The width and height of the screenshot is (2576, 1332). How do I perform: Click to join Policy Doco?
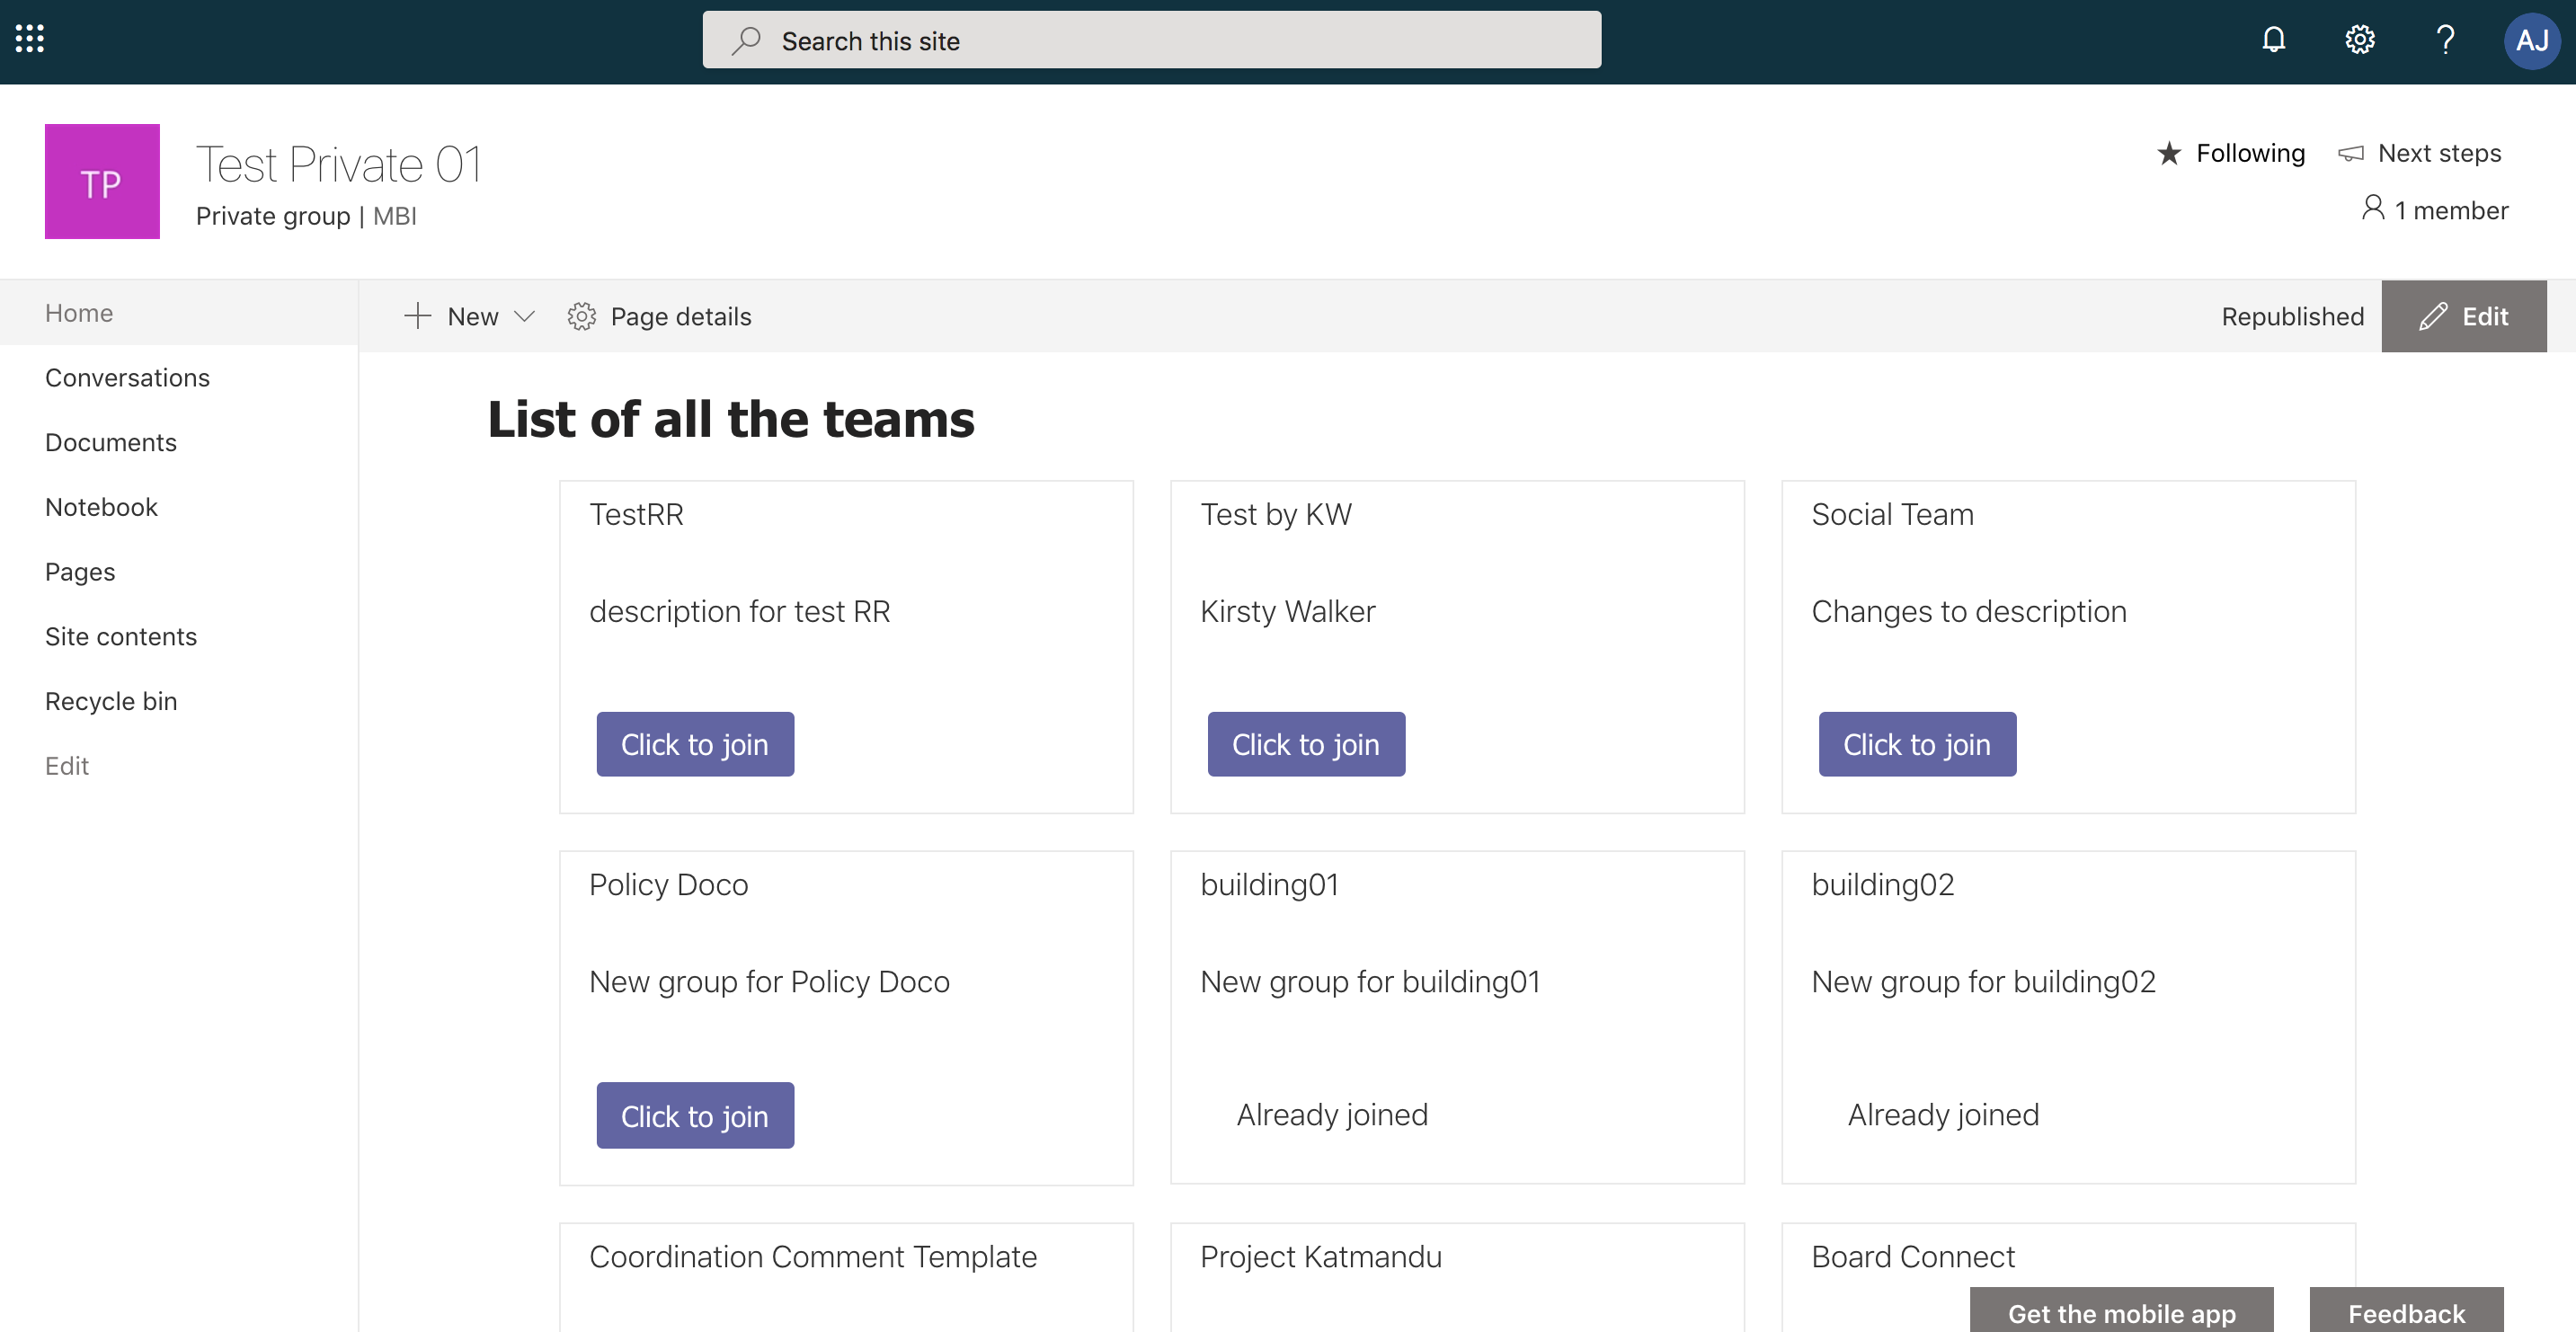[695, 1116]
